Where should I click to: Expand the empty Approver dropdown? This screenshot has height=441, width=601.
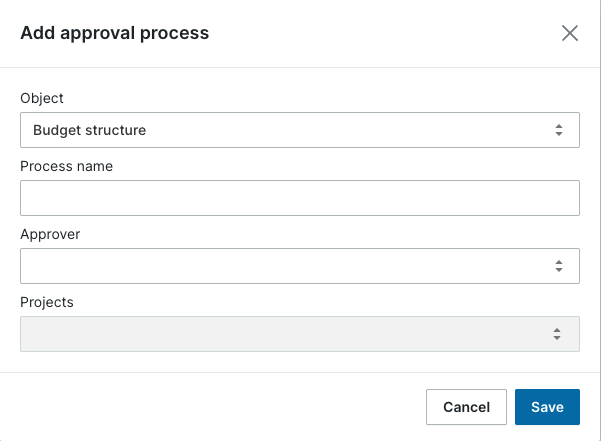click(300, 266)
